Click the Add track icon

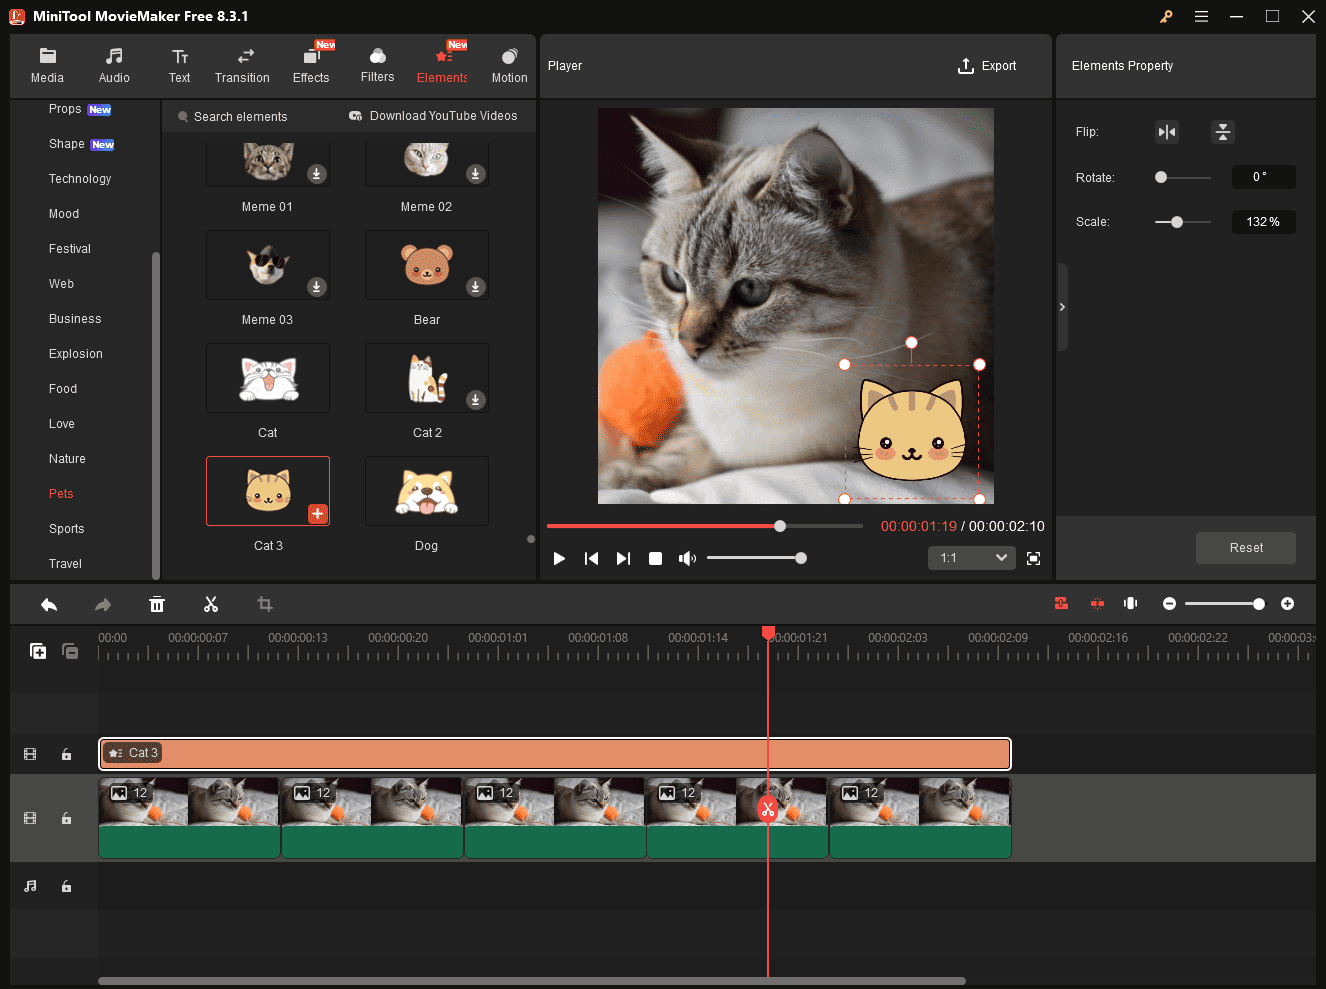[x=38, y=651]
